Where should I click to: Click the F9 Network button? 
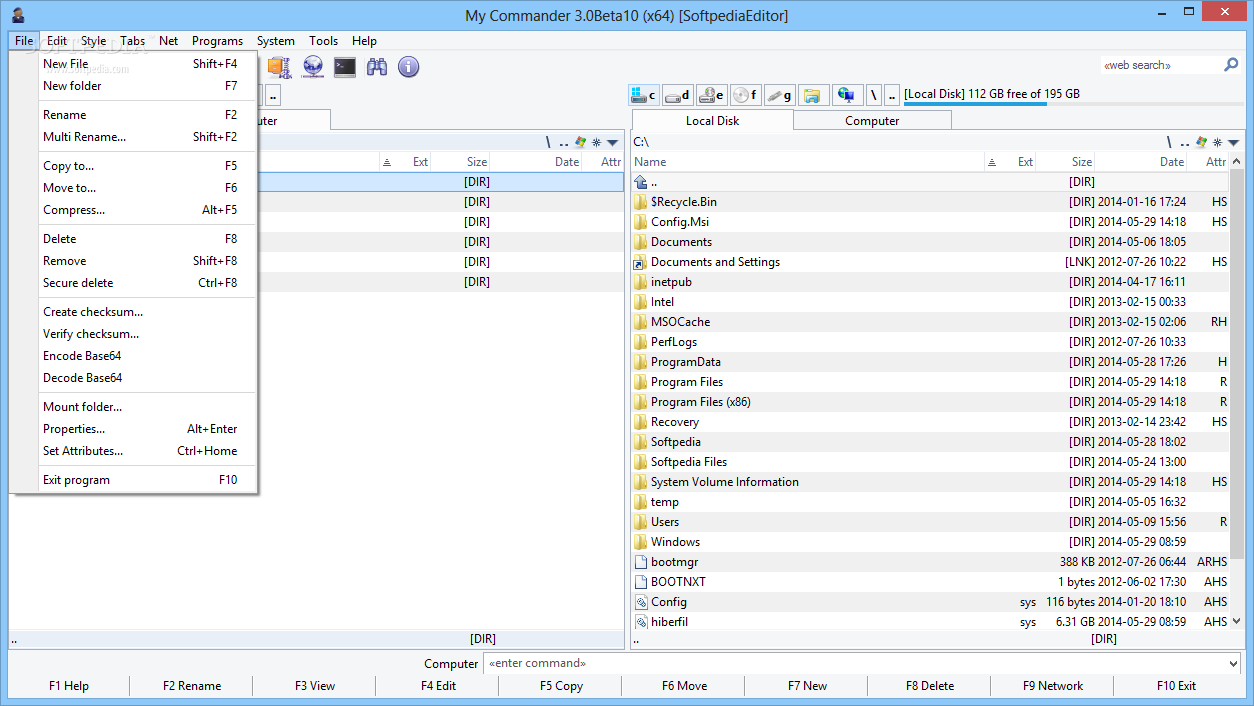(1053, 686)
